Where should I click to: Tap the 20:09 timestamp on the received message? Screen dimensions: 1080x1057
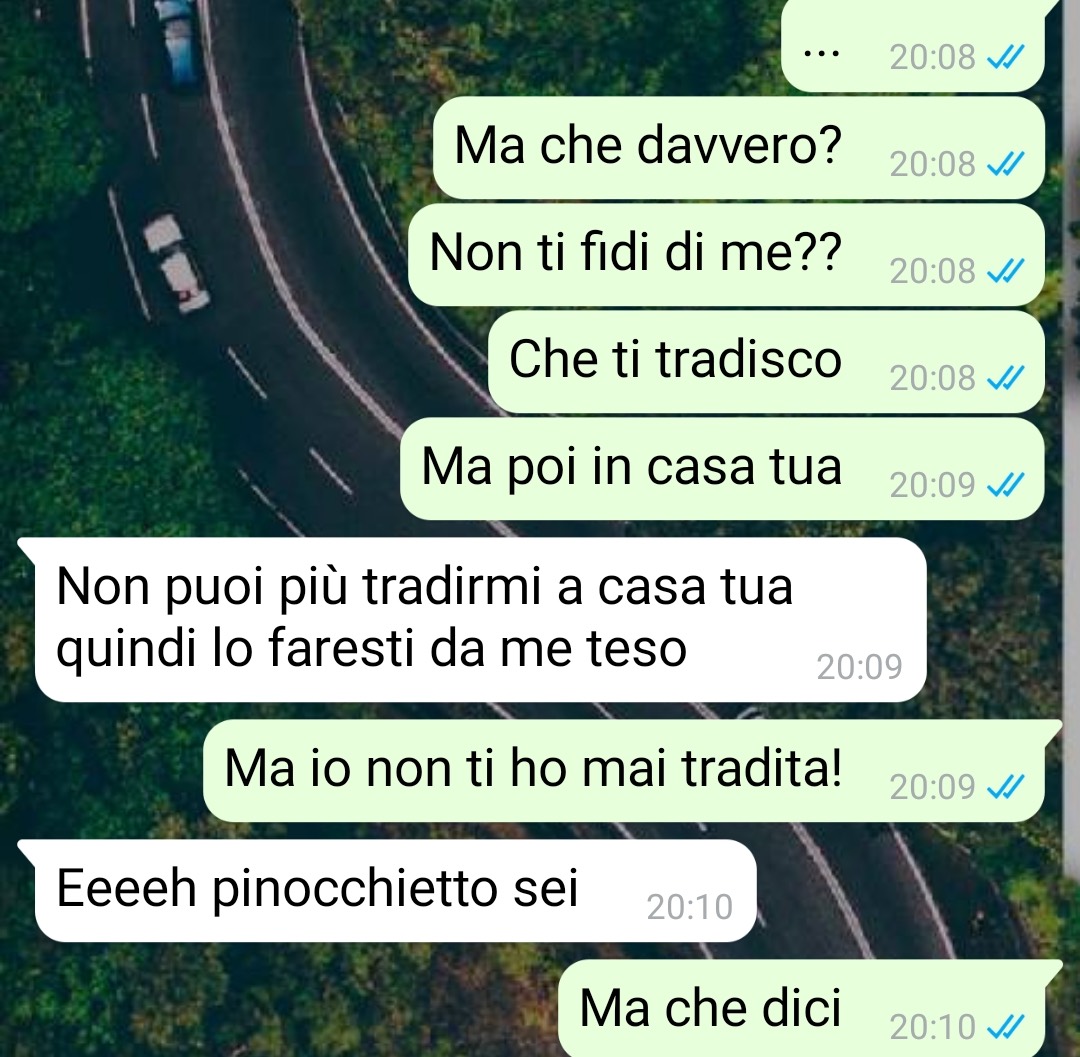pyautogui.click(x=859, y=667)
